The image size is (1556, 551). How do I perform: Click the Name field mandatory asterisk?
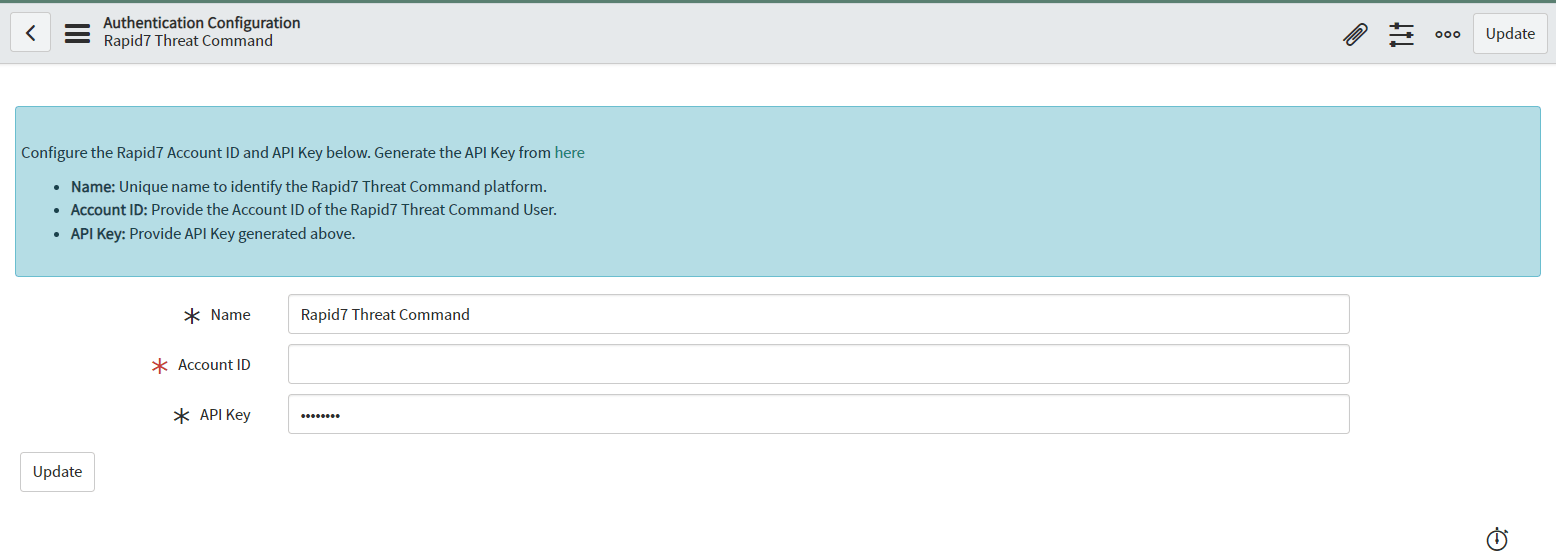[192, 316]
